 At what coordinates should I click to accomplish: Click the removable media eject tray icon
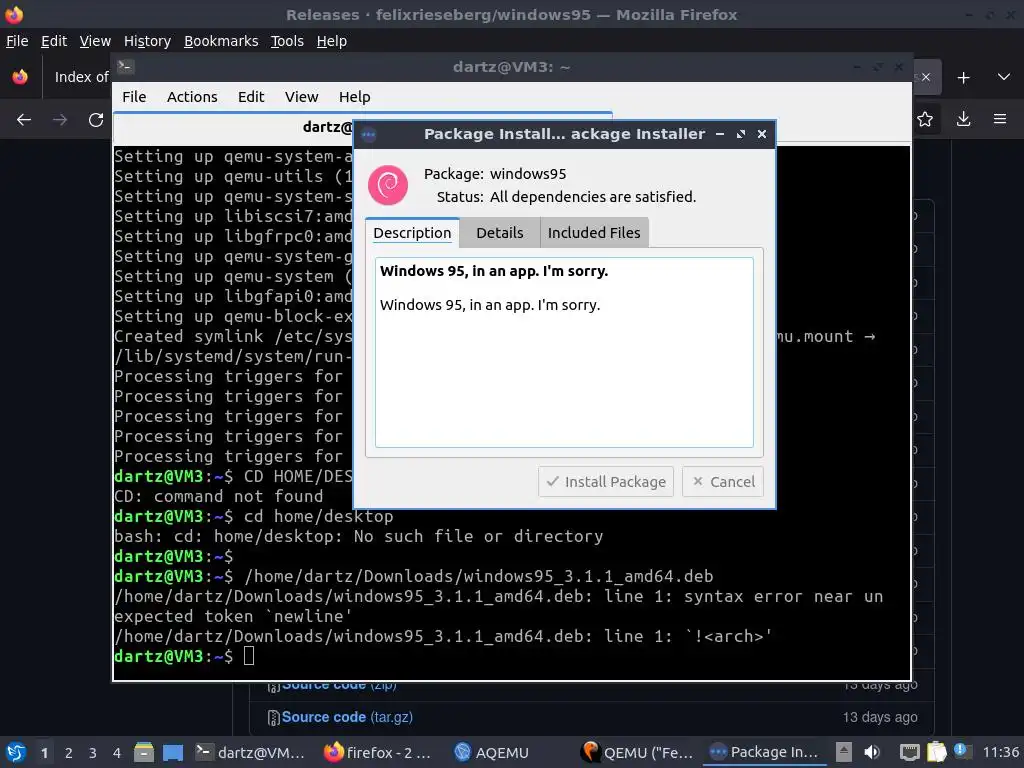click(x=844, y=752)
